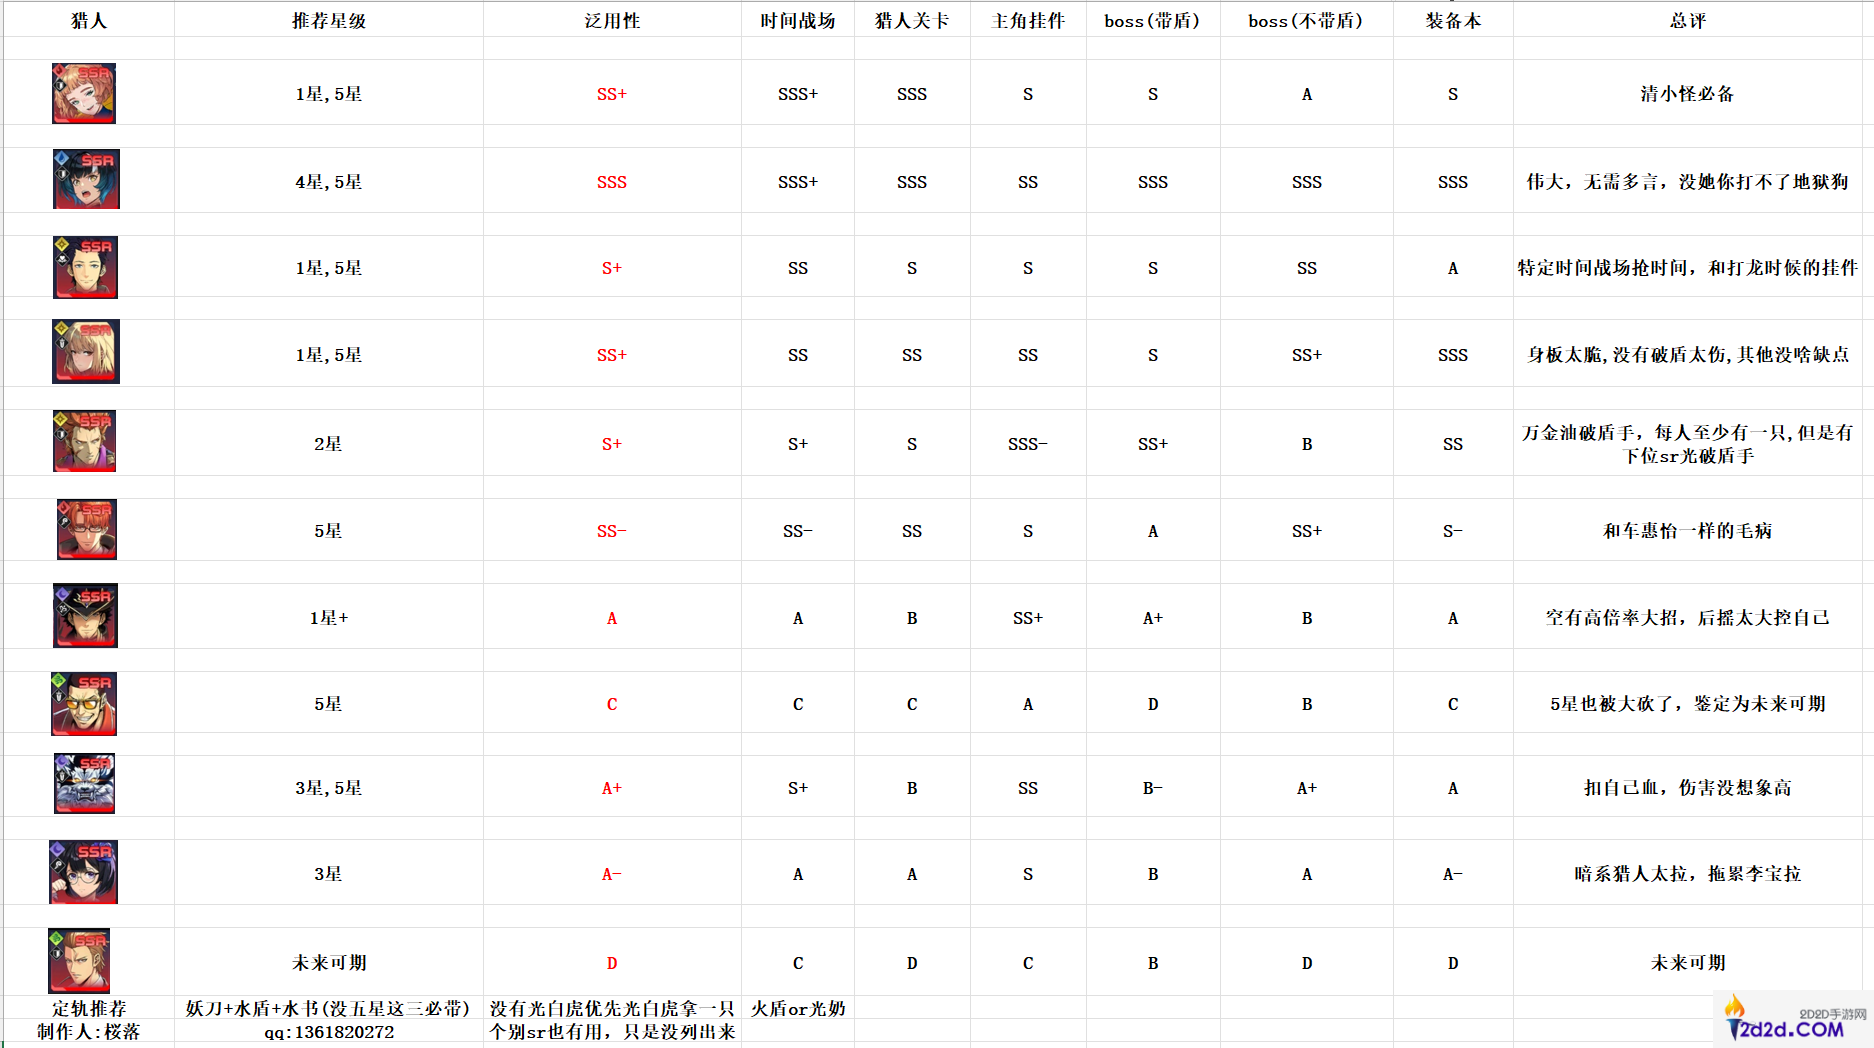Select the 时间战场 column header
This screenshot has height=1048, width=1874.
798,20
